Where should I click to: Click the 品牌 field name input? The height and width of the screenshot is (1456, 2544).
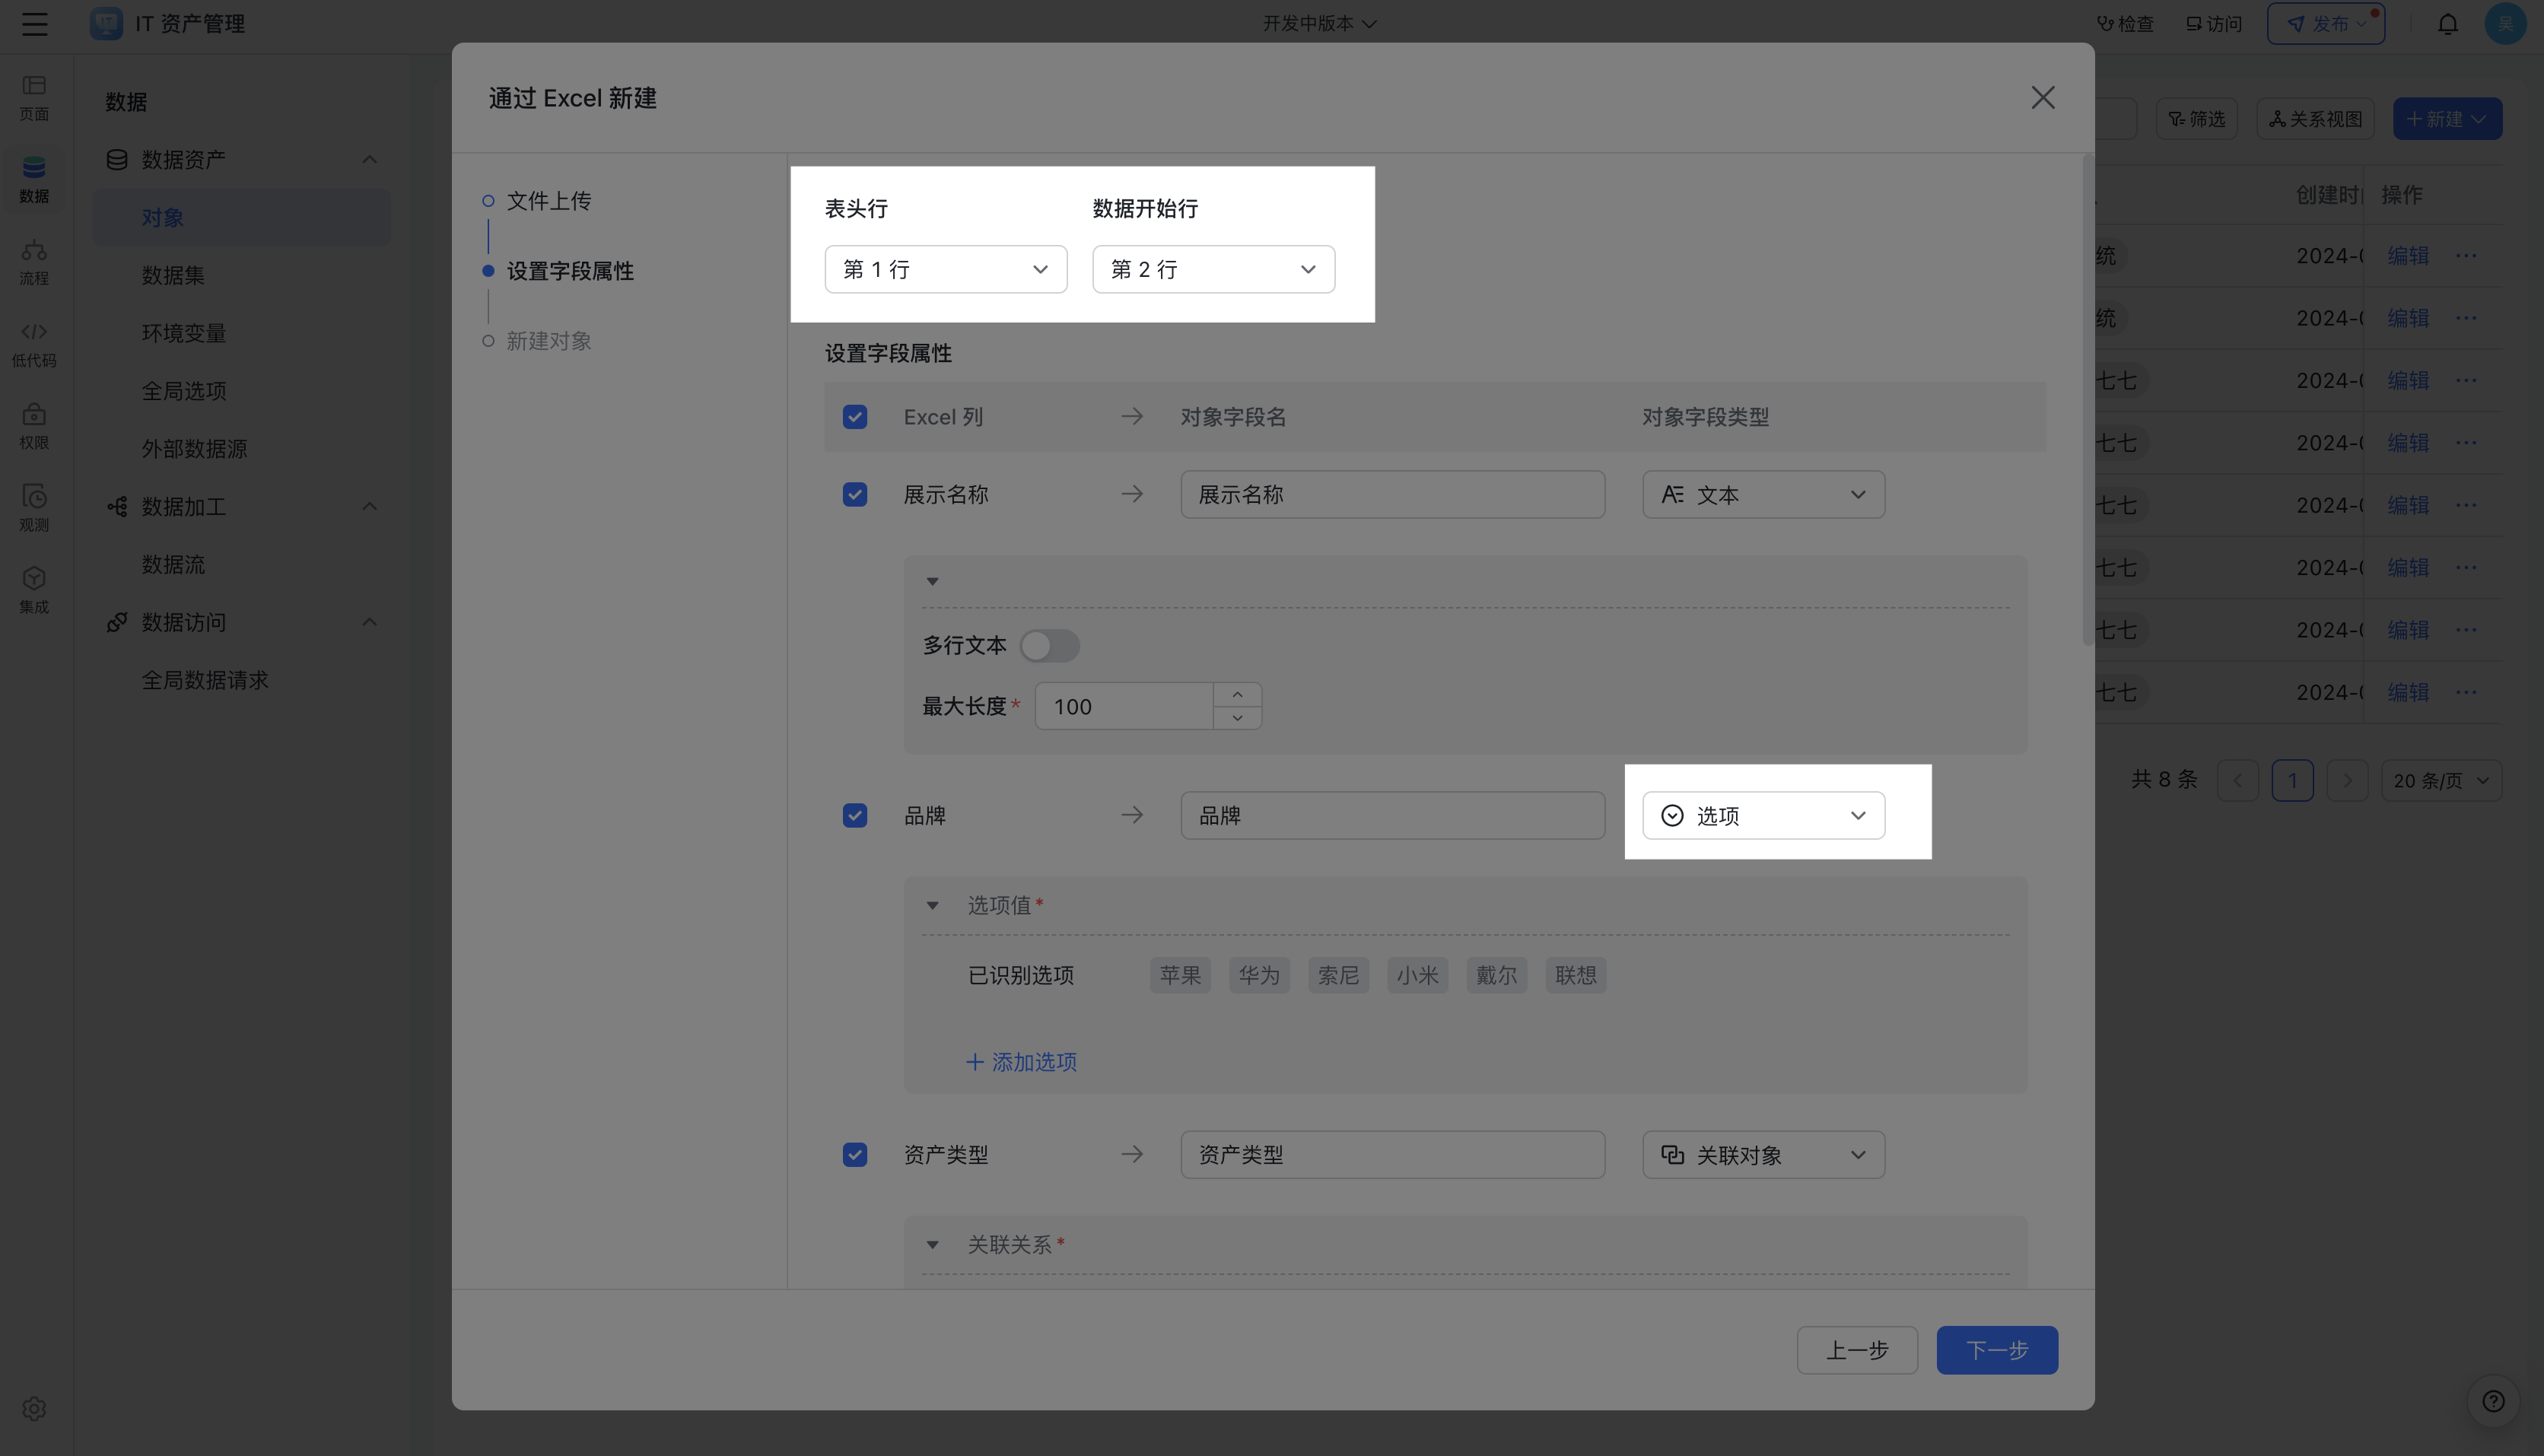[1392, 815]
